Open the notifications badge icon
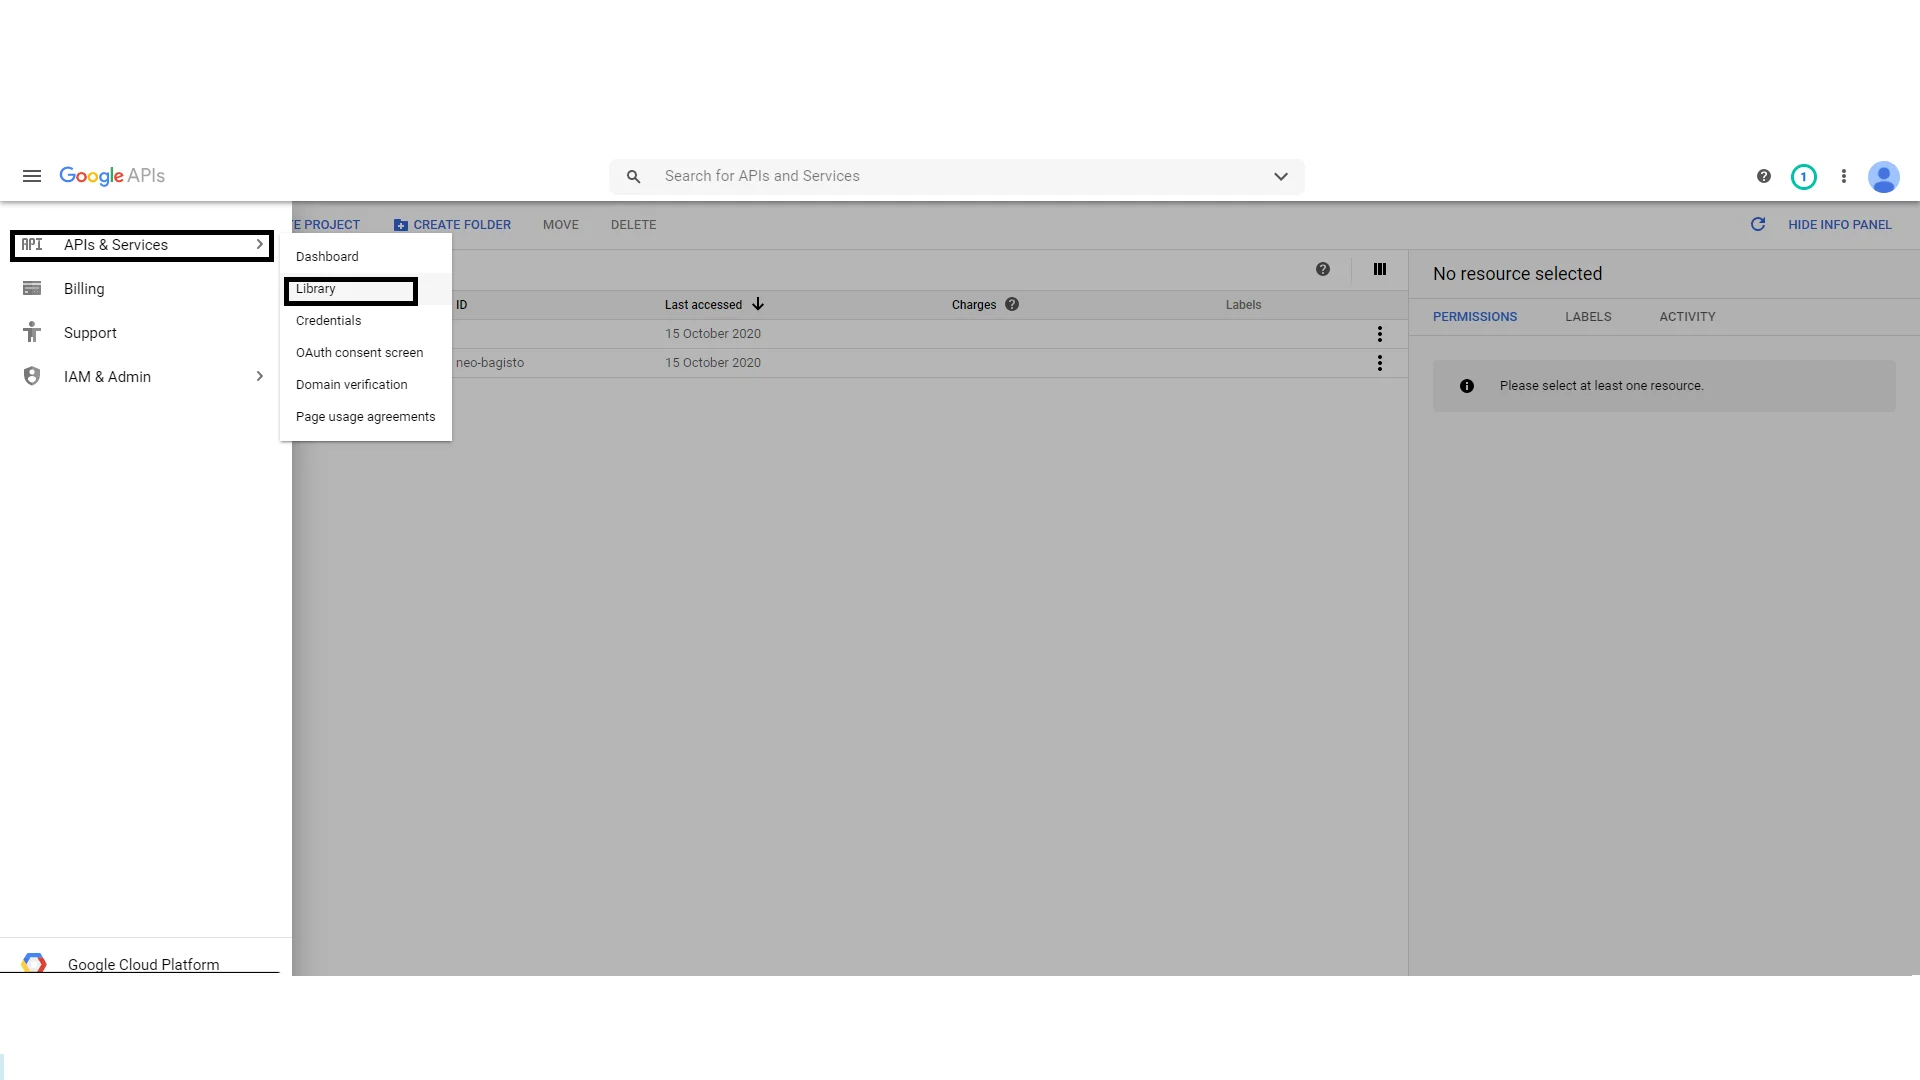The height and width of the screenshot is (1080, 1920). (1803, 177)
